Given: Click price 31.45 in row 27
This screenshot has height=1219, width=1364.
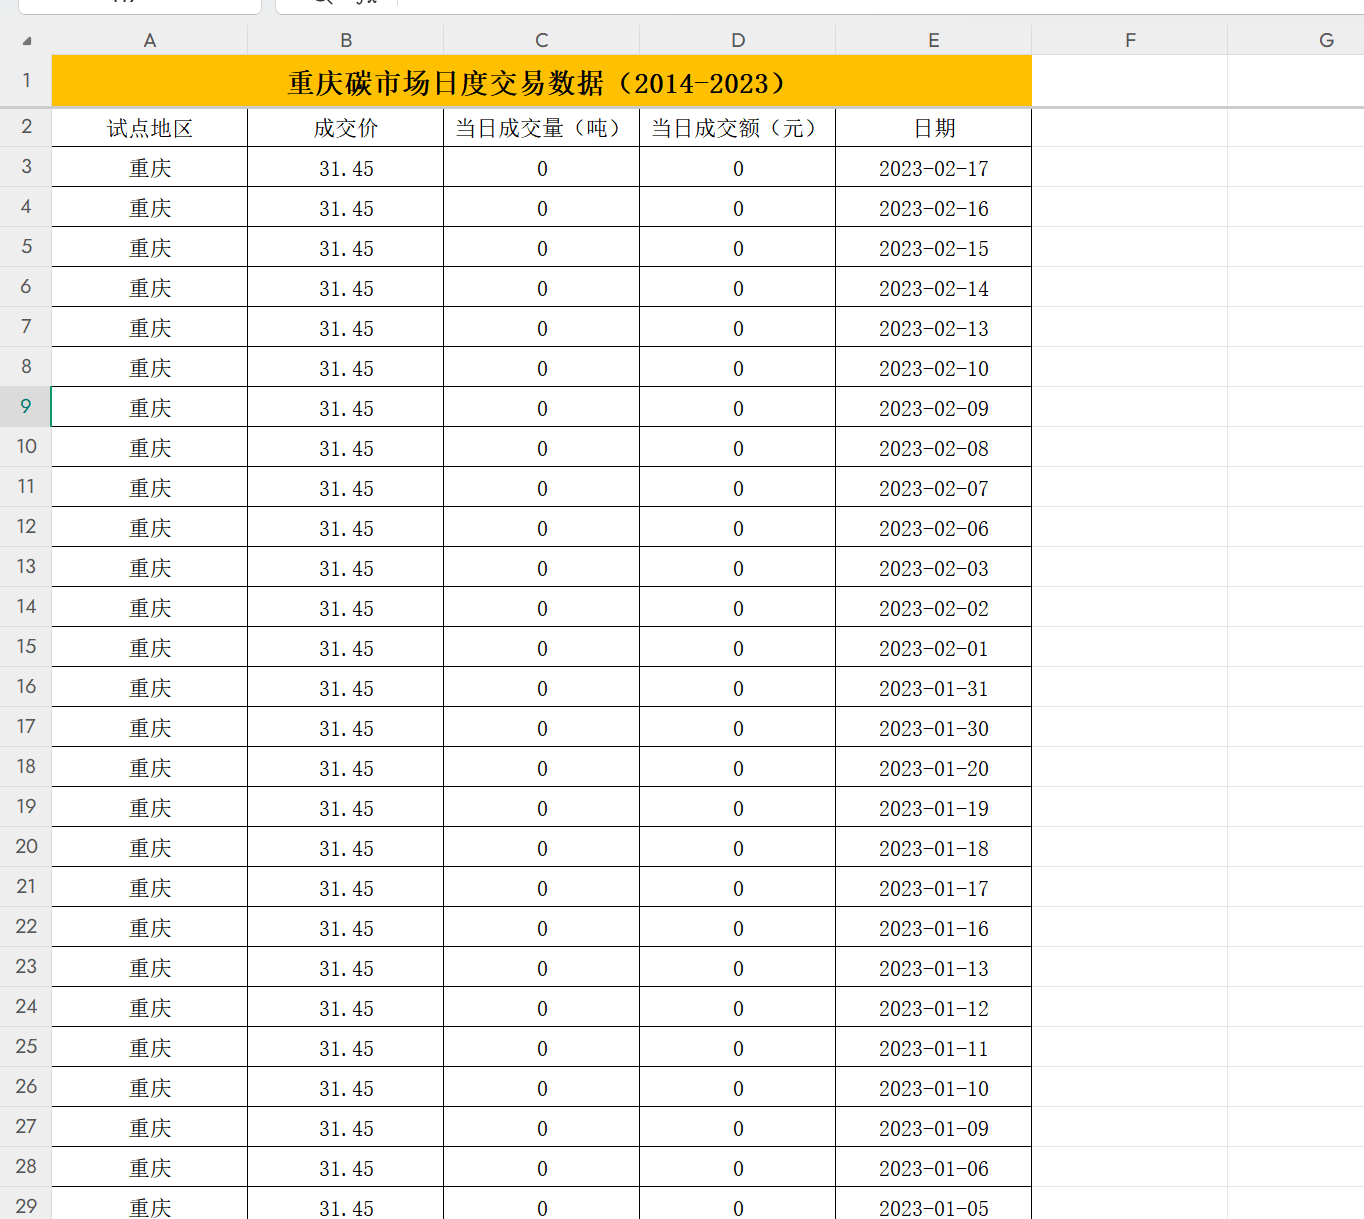Looking at the screenshot, I should click(346, 1128).
